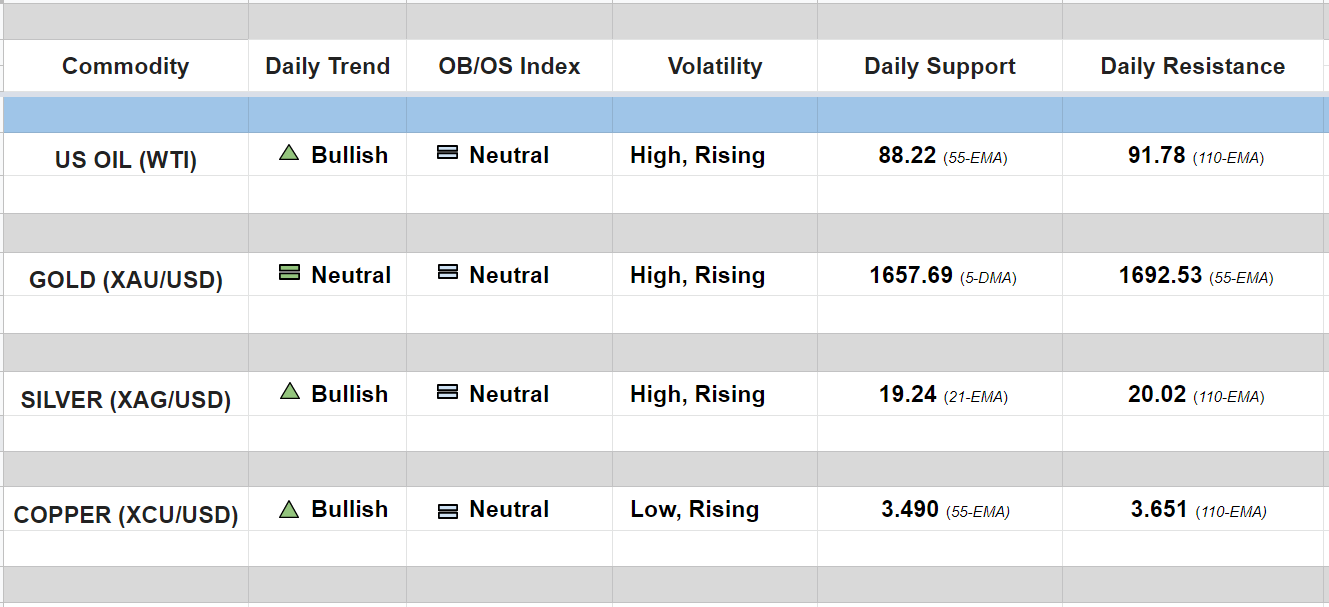The image size is (1329, 607).
Task: Click the neutral bars icon in GOLD Daily Trend
Action: (289, 273)
